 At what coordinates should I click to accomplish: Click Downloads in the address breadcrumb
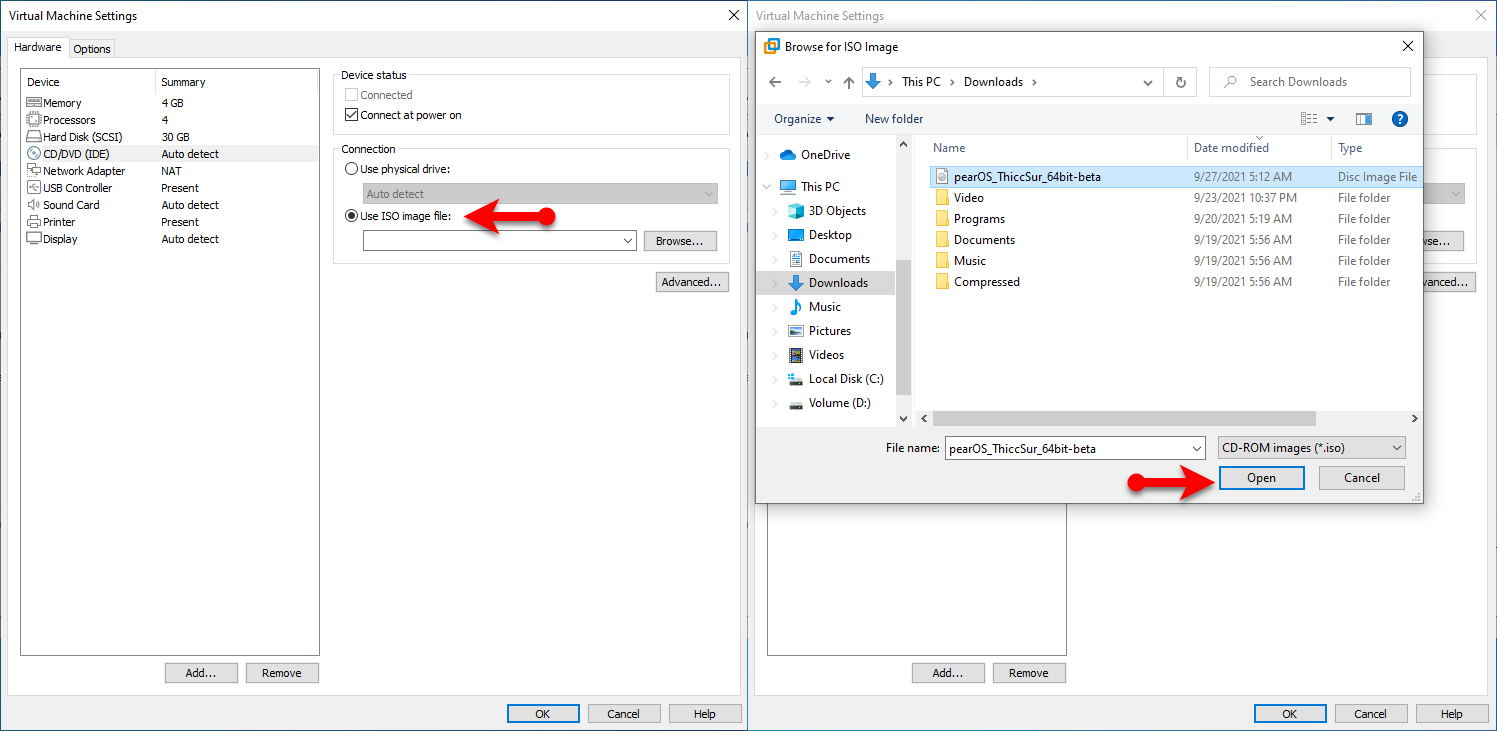click(x=993, y=82)
